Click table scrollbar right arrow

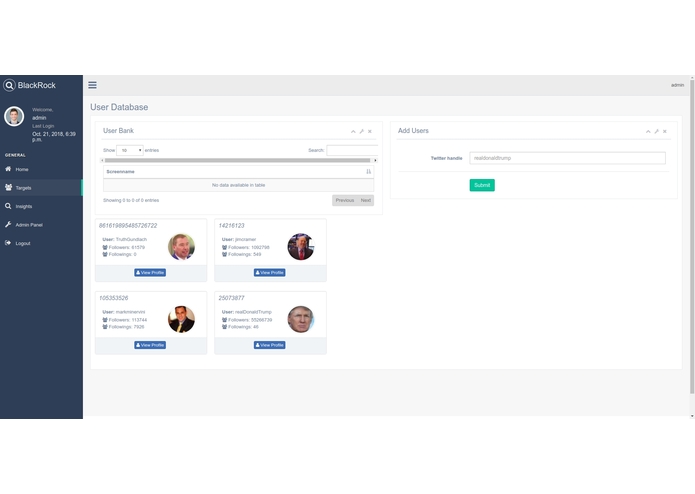(x=375, y=160)
